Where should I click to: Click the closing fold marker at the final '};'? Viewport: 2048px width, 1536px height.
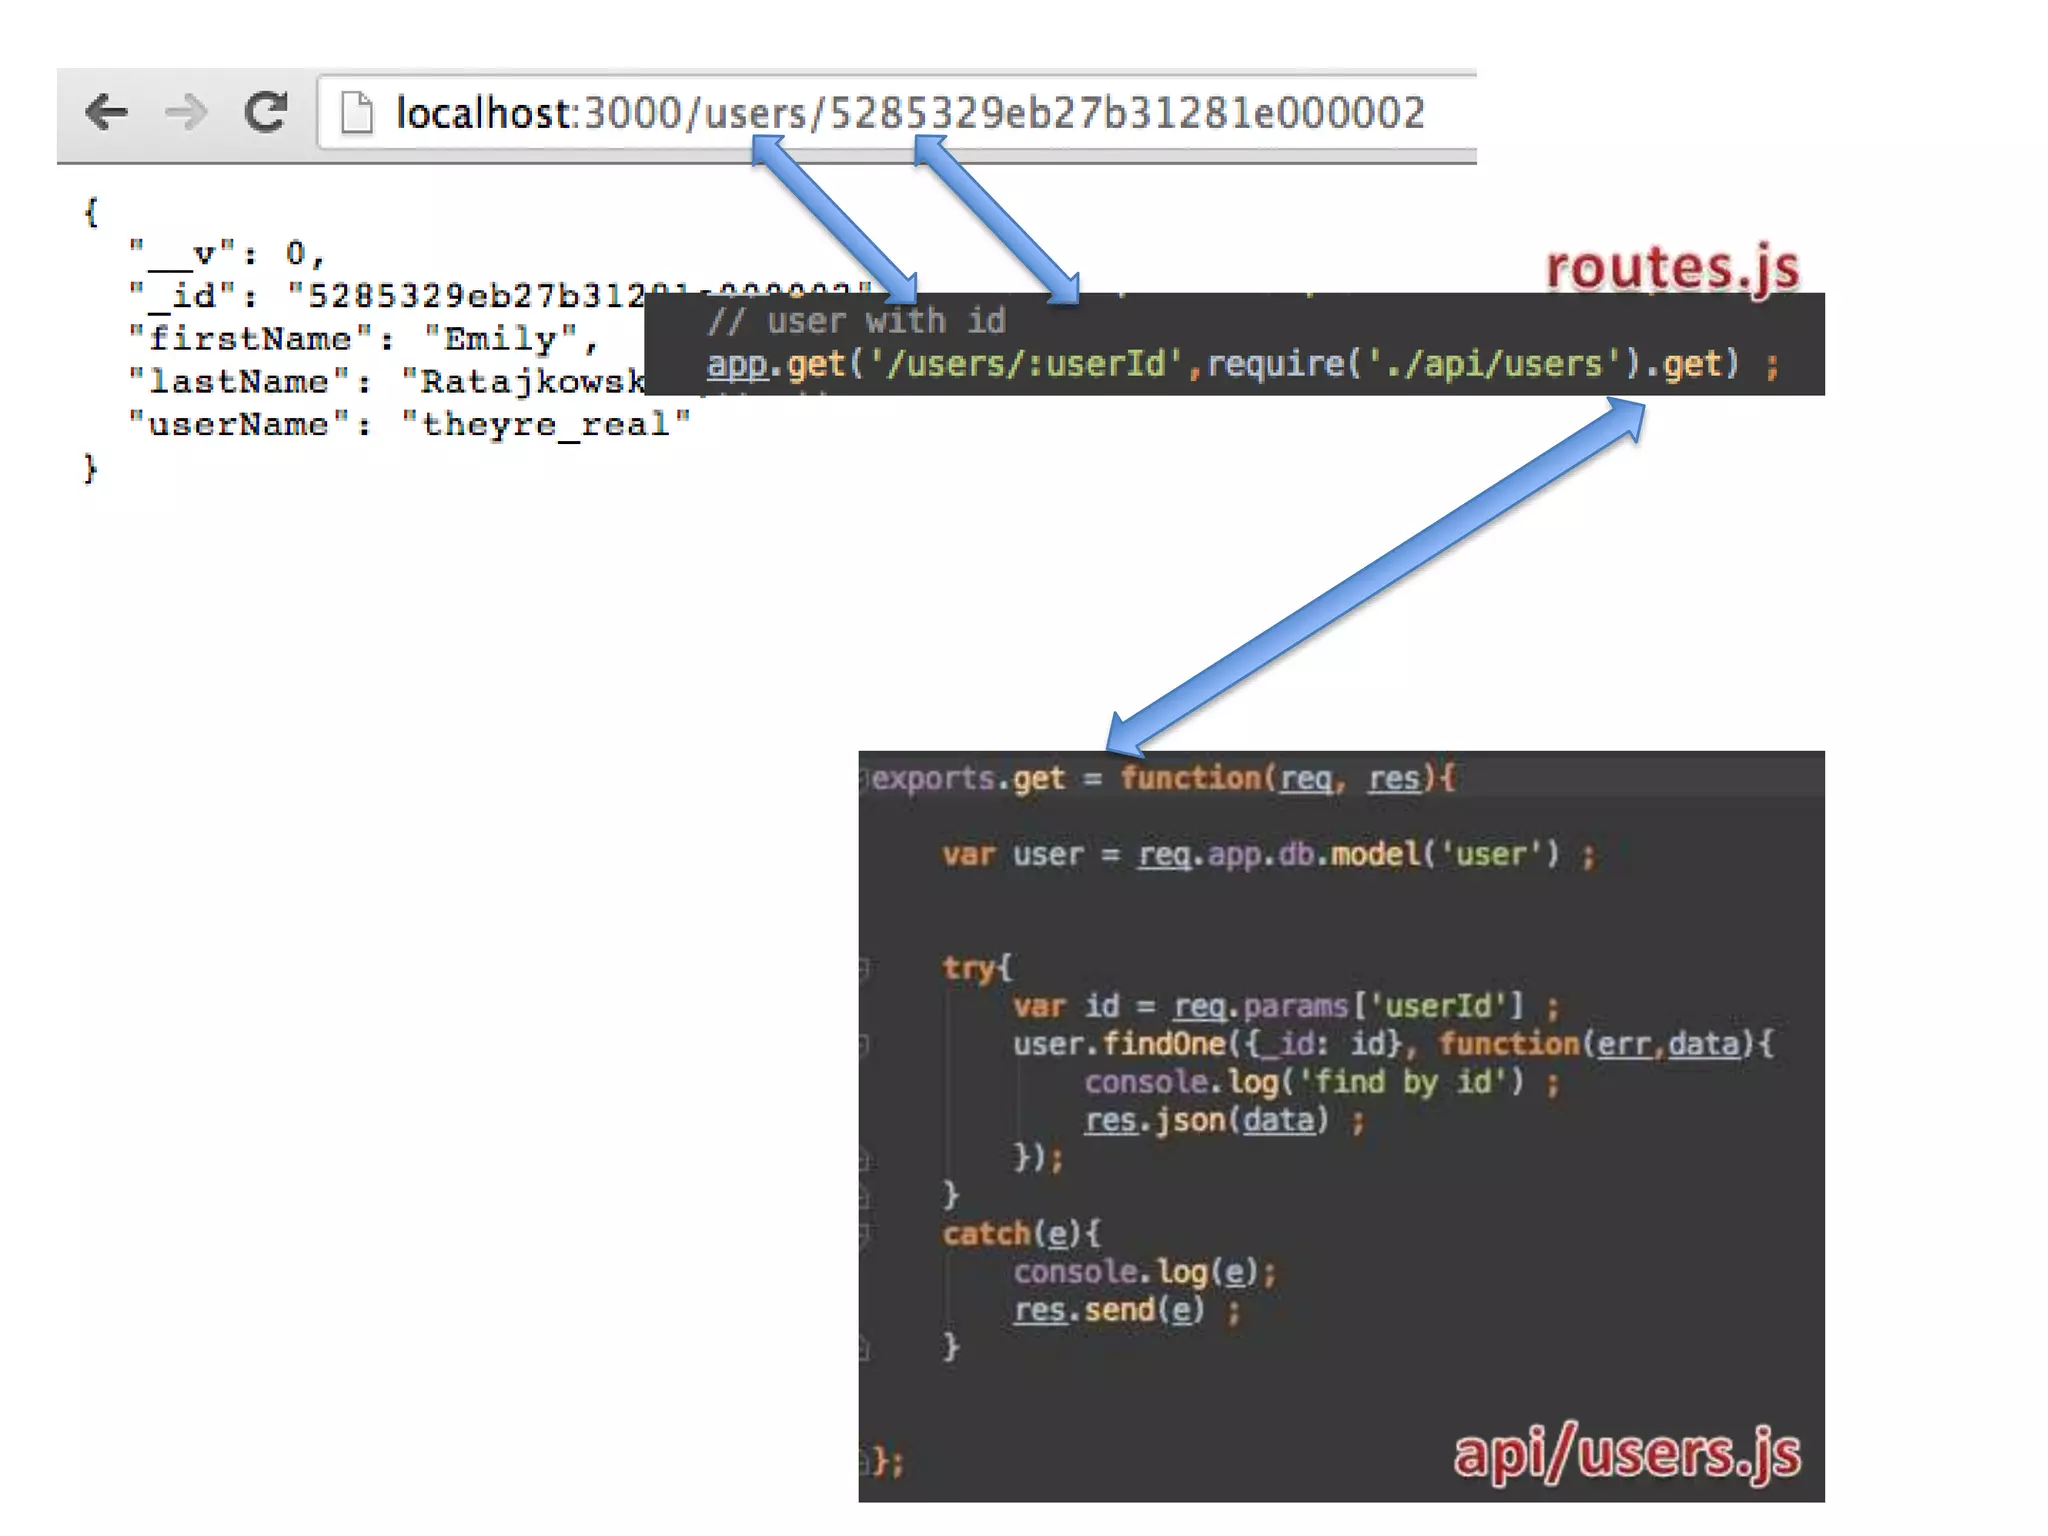(x=865, y=1462)
